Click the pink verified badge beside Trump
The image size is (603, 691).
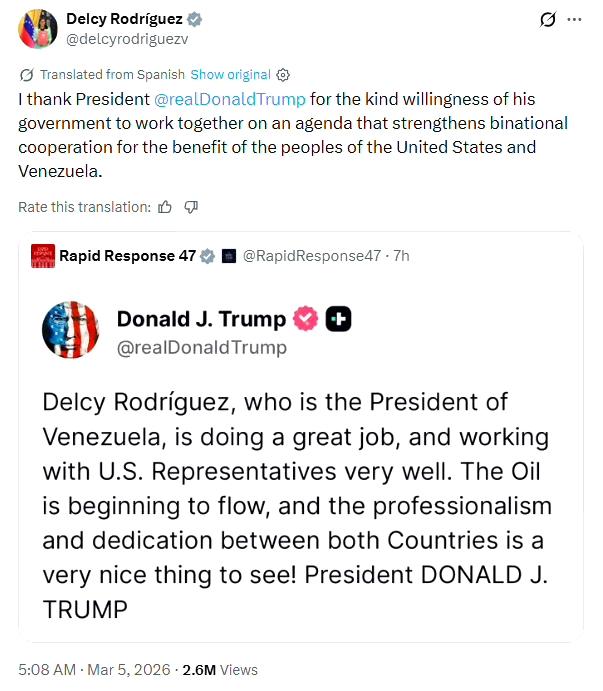[305, 319]
